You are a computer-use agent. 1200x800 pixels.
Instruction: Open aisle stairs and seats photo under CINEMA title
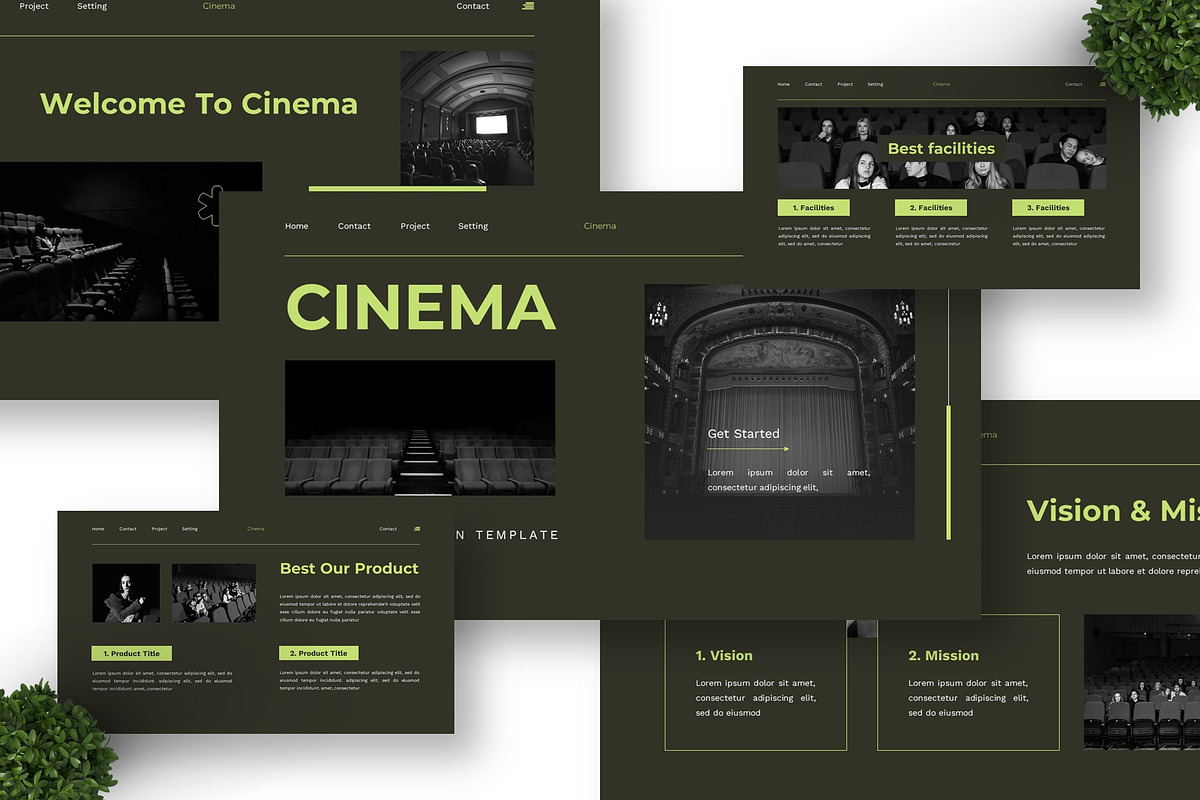(x=420, y=428)
